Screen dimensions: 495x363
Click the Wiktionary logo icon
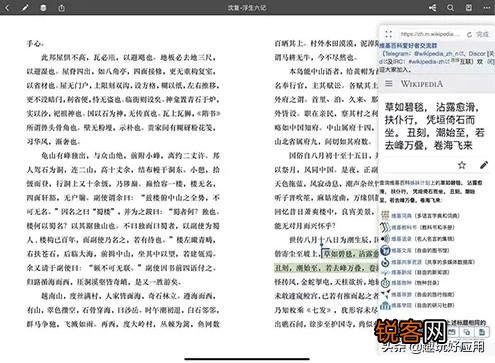pos(385,215)
